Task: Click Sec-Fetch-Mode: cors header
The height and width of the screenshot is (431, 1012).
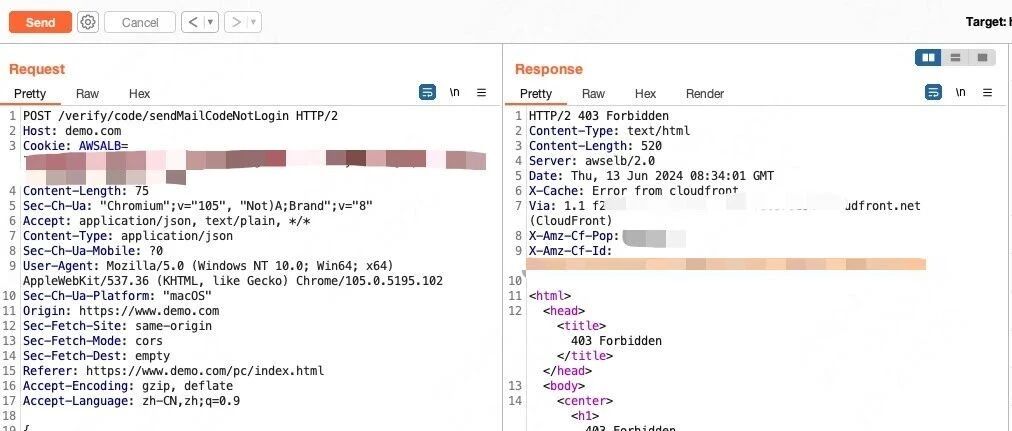Action: pyautogui.click(x=93, y=341)
